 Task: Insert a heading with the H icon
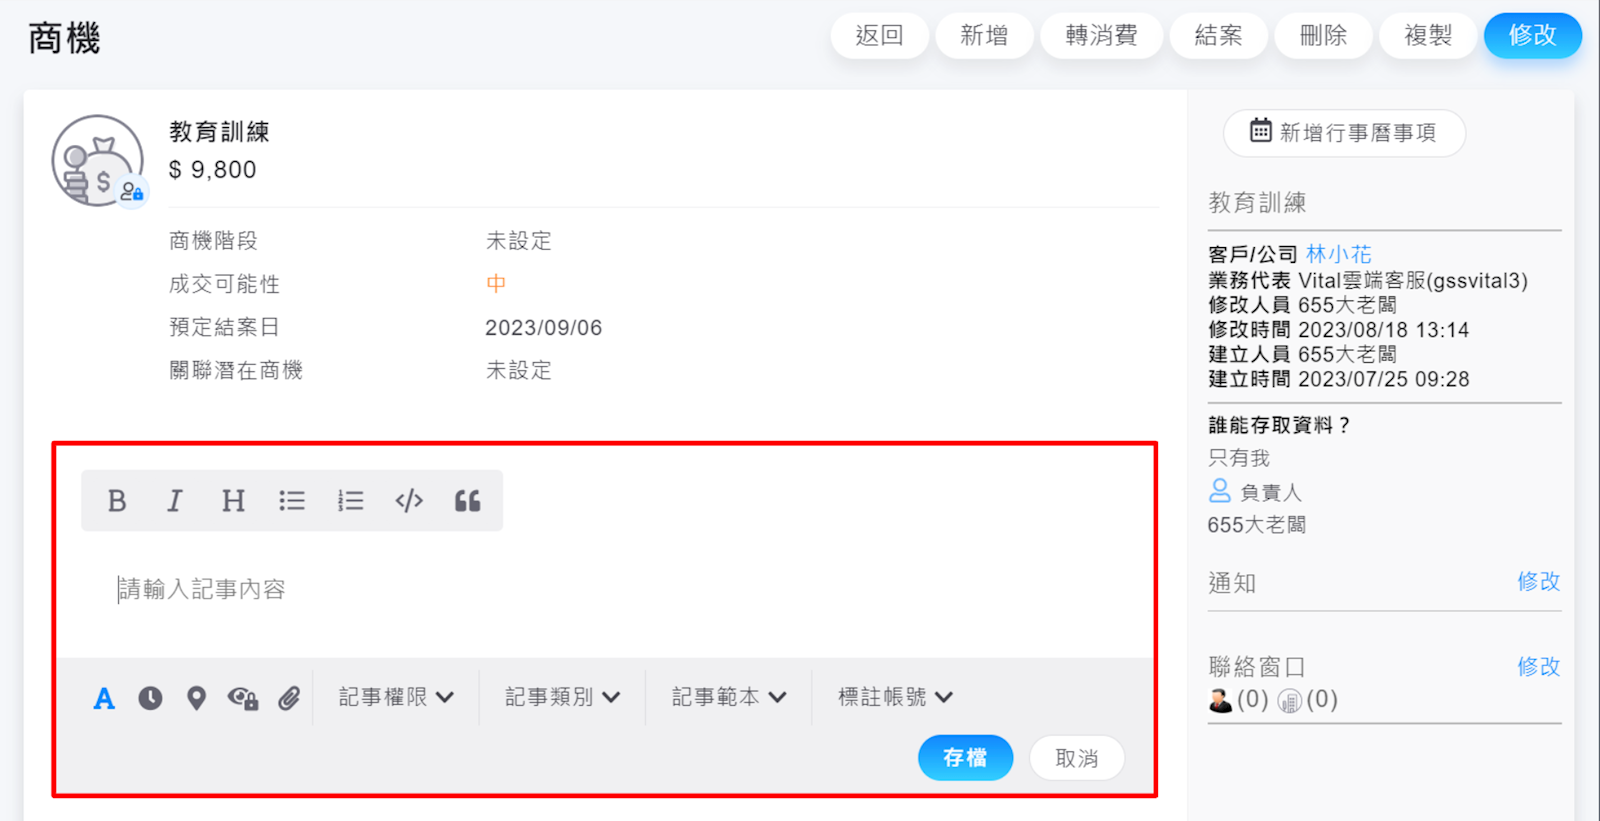tap(233, 500)
